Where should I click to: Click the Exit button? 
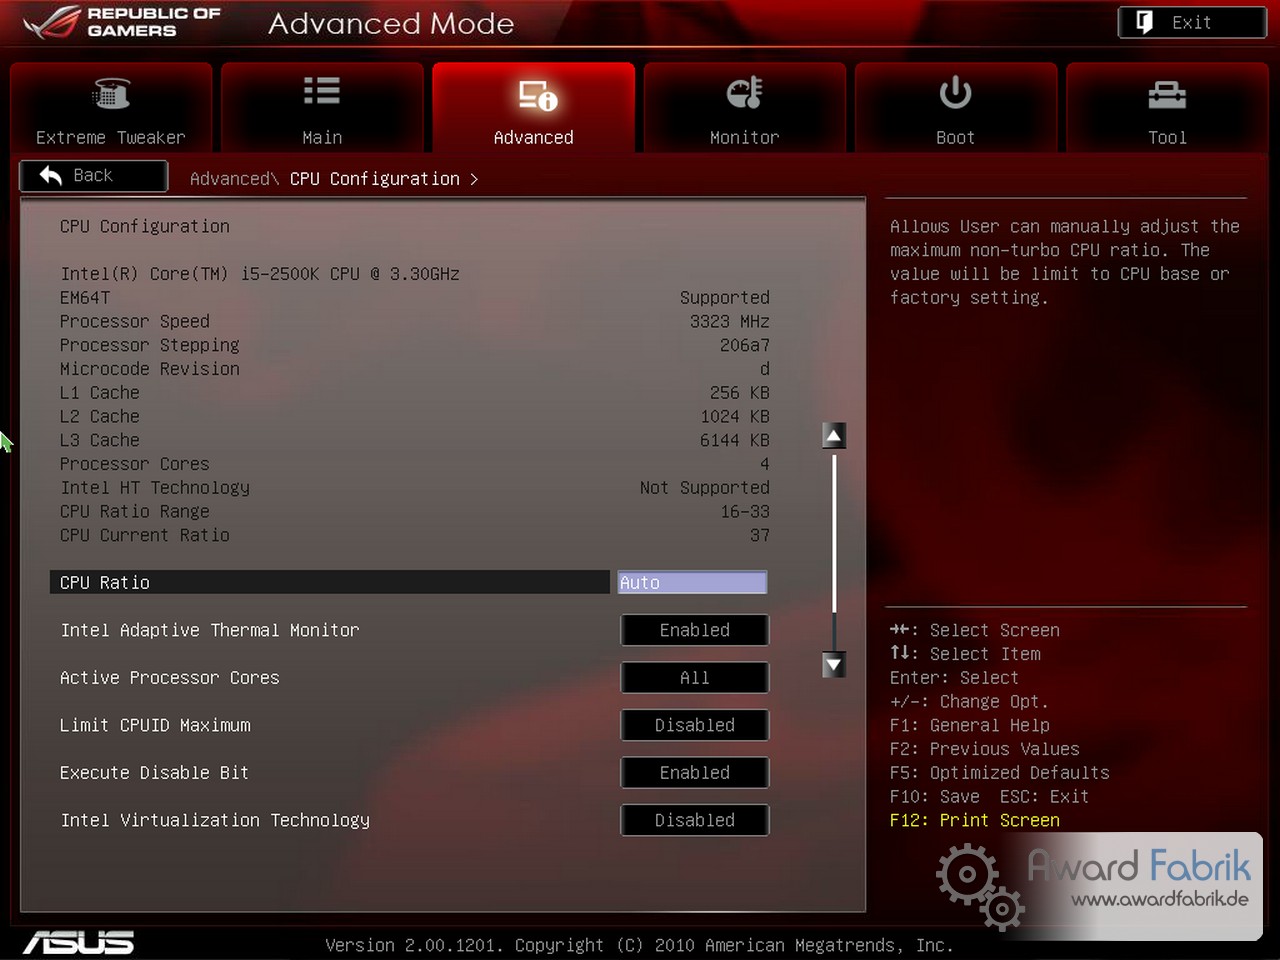click(x=1192, y=22)
